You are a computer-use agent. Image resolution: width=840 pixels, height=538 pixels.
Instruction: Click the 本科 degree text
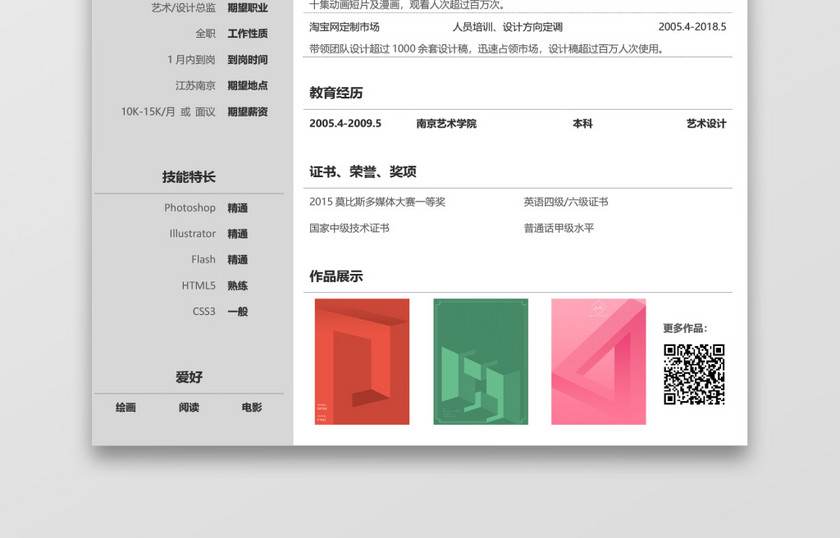(x=582, y=123)
